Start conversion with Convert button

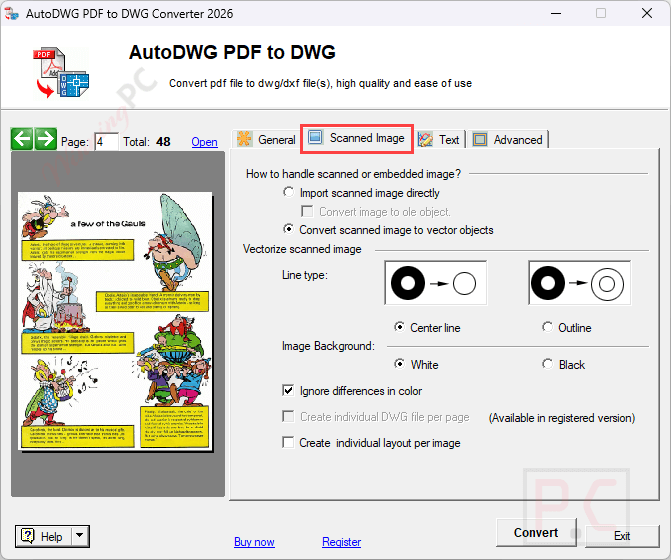pos(536,533)
